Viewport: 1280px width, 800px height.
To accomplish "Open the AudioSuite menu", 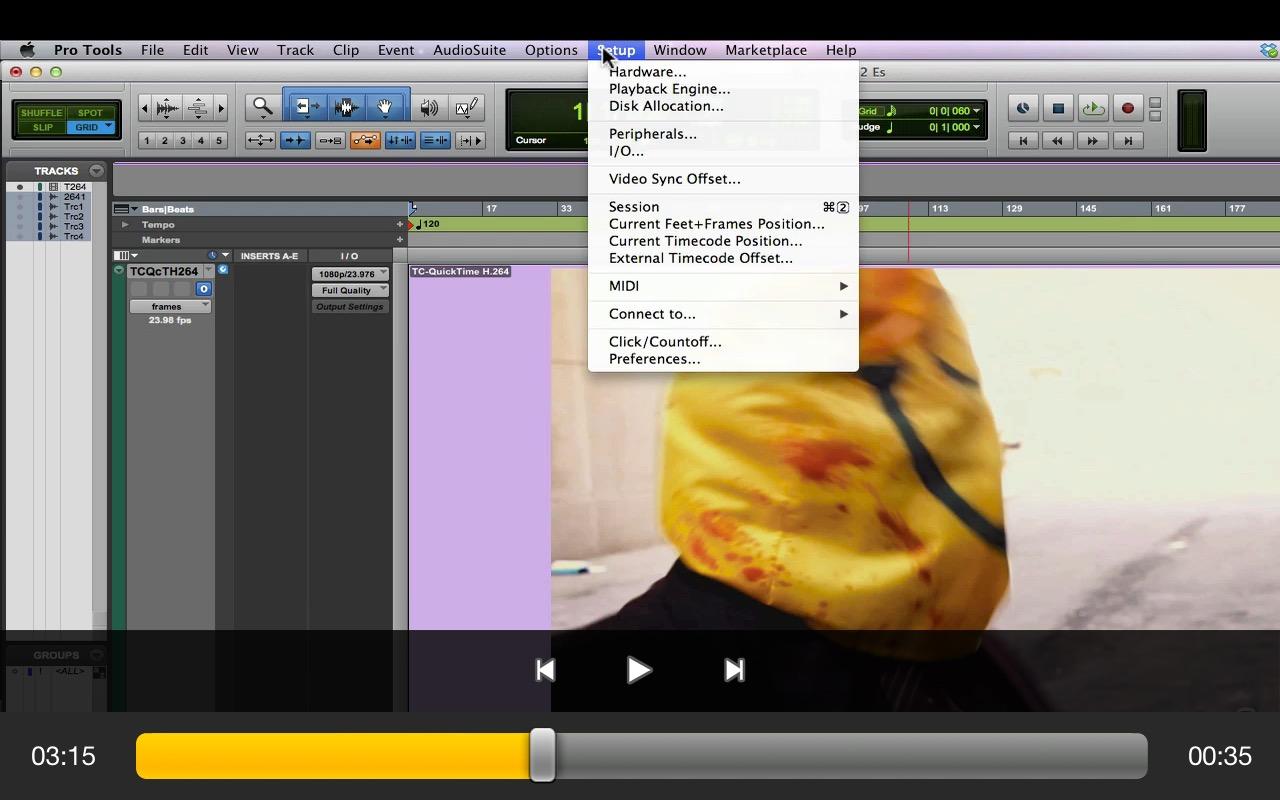I will click(x=469, y=50).
